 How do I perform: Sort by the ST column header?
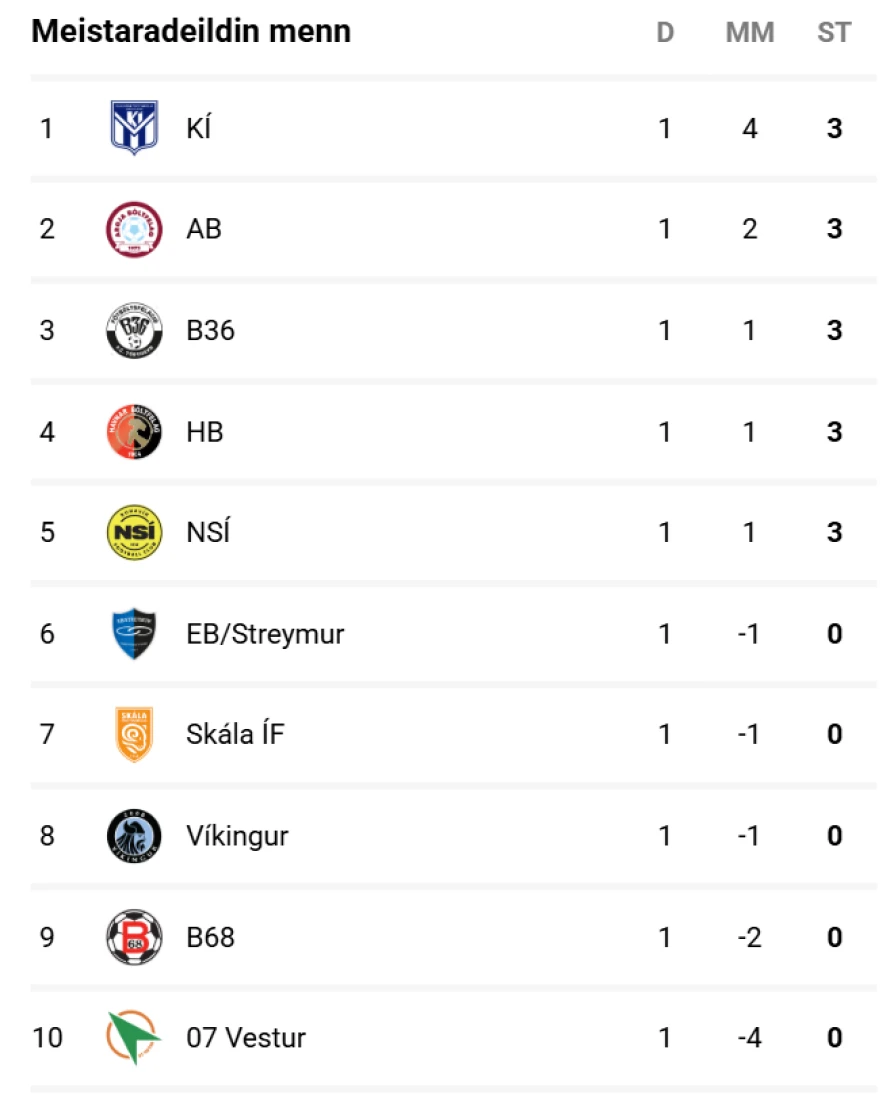coord(834,33)
